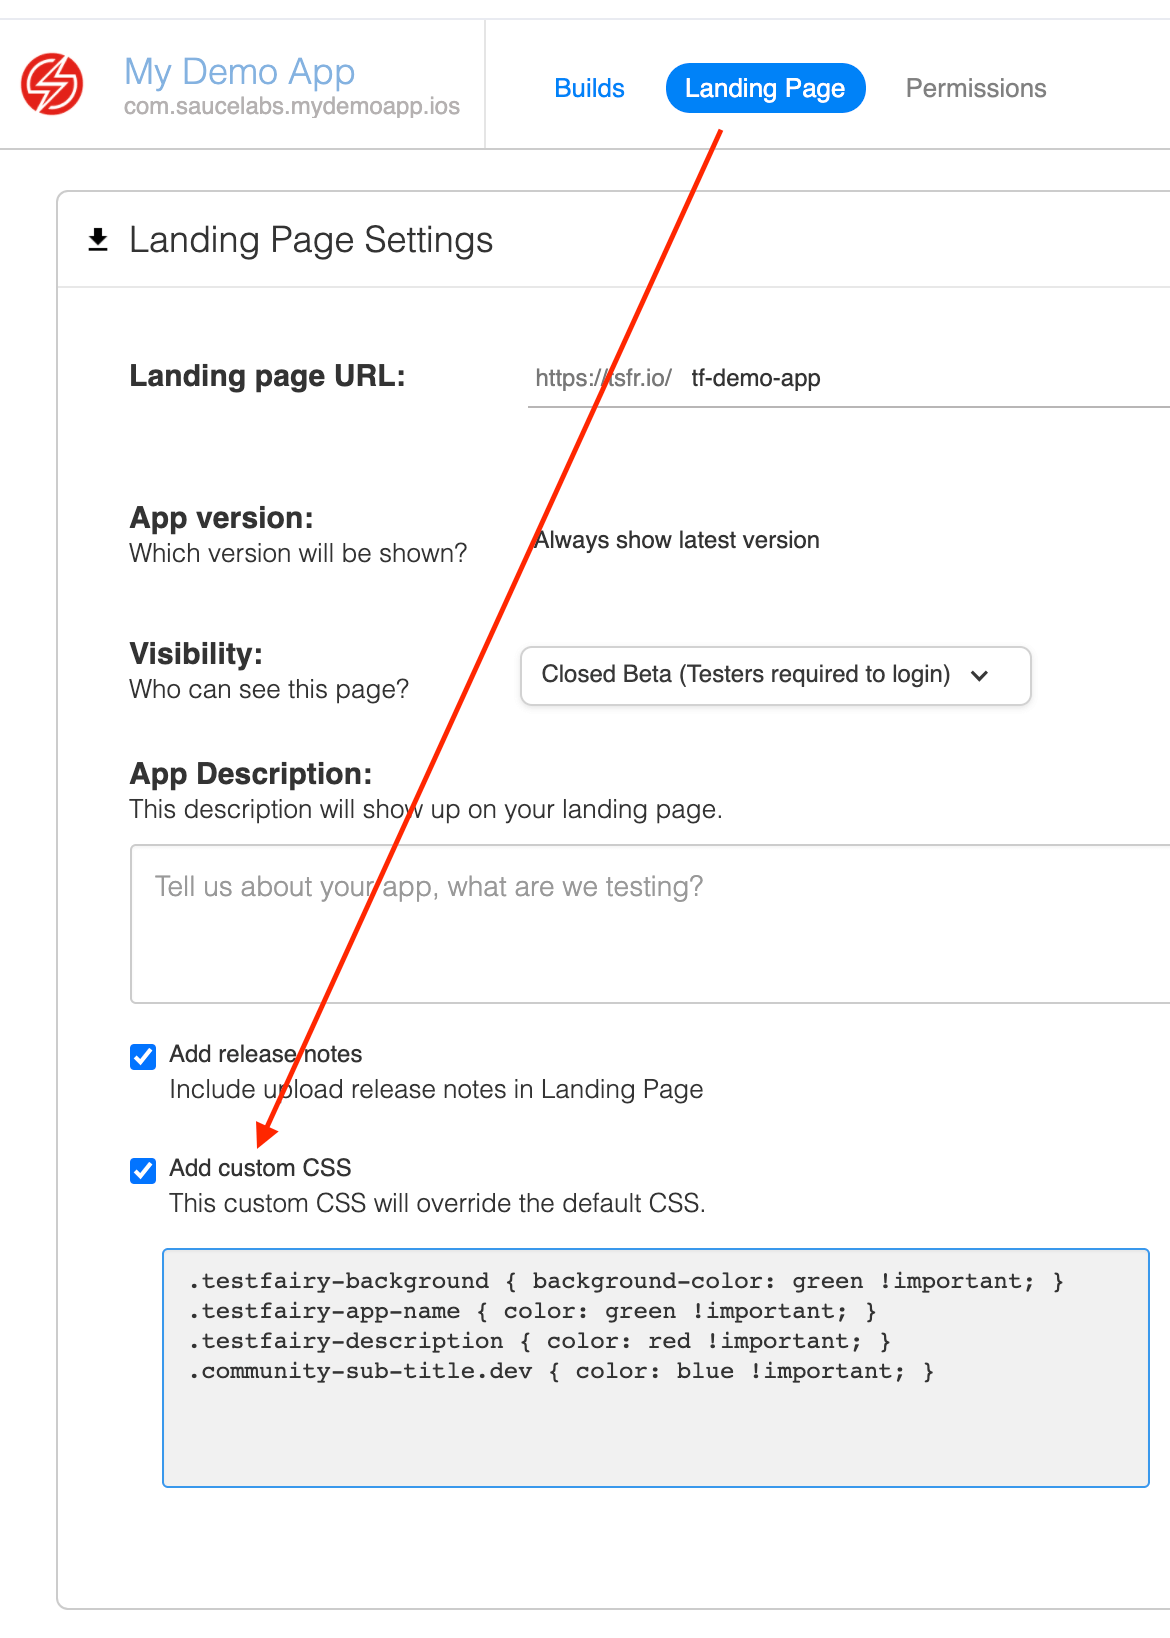Click the com.saucelabs.mydemoapp.ios bundle identifier
The image size is (1170, 1638).
[x=290, y=106]
